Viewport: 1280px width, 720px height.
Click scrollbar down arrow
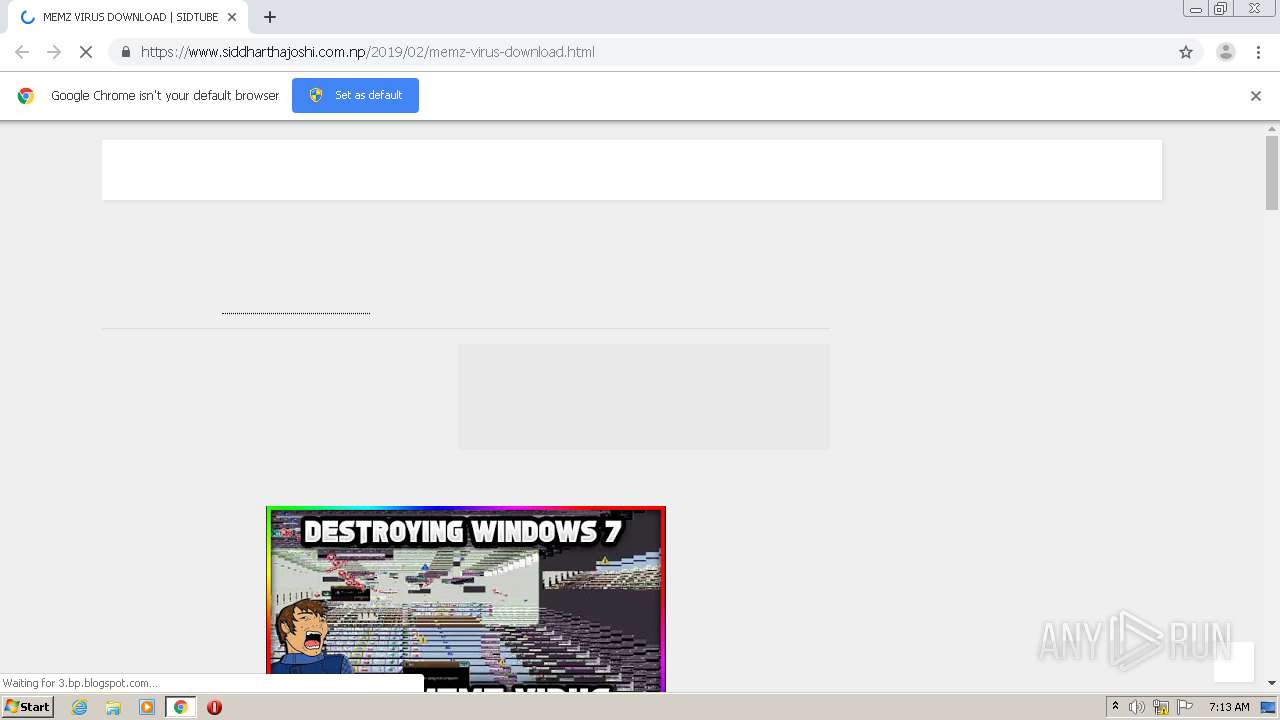click(1272, 683)
